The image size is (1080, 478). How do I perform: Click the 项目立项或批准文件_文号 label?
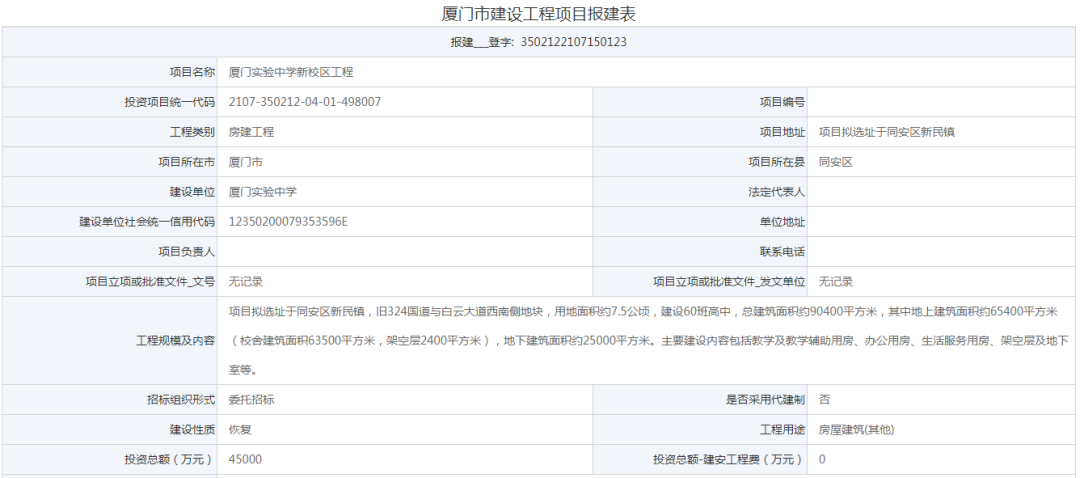(150, 282)
